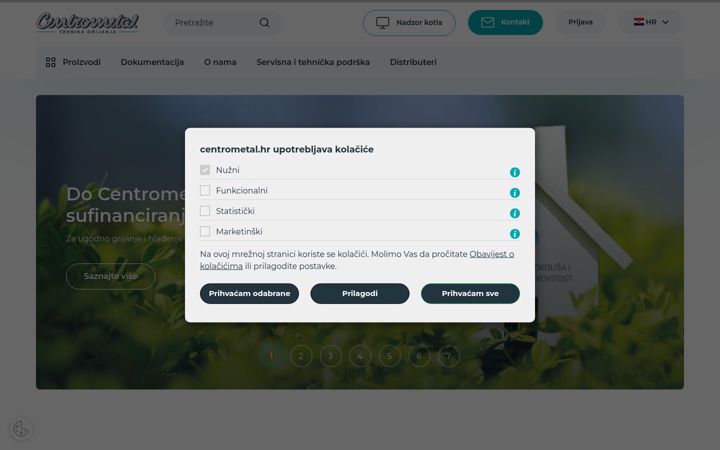Viewport: 720px width, 450px height.
Task: Click Prihvaćam sve button
Action: click(470, 293)
